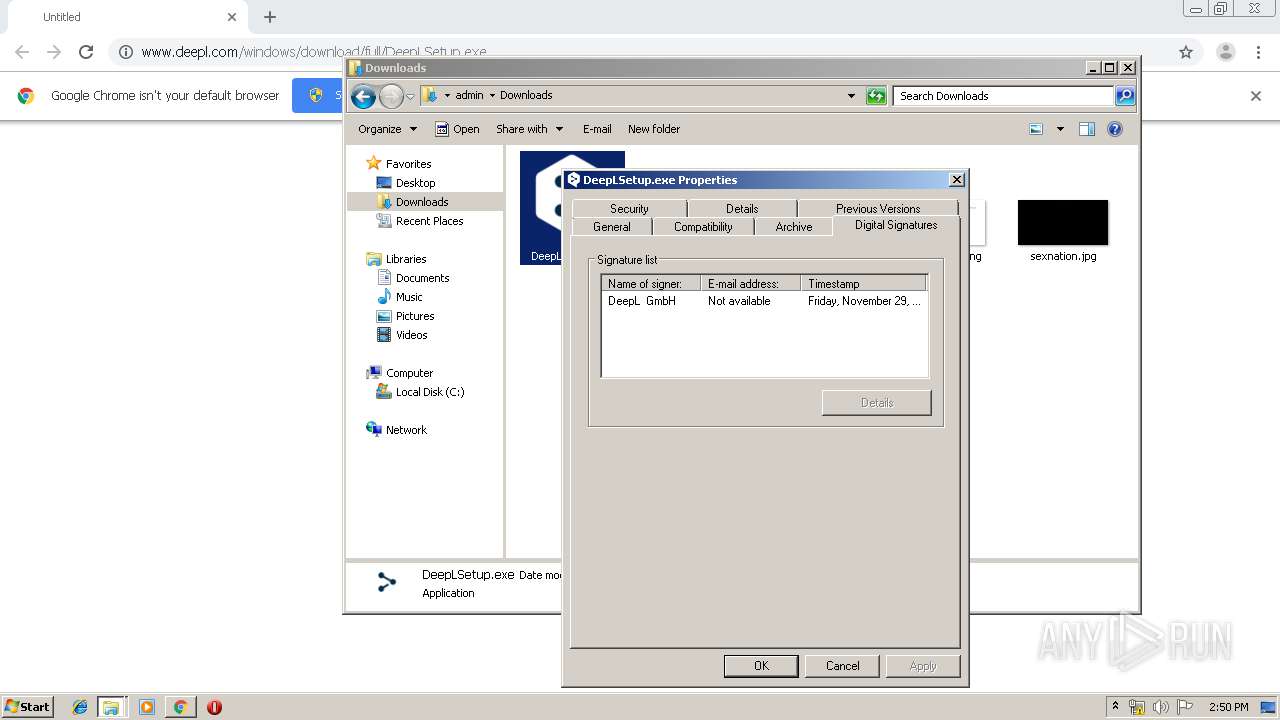Screen dimensions: 1280x720
Task: Select Computer in the navigation pane
Action: click(409, 373)
